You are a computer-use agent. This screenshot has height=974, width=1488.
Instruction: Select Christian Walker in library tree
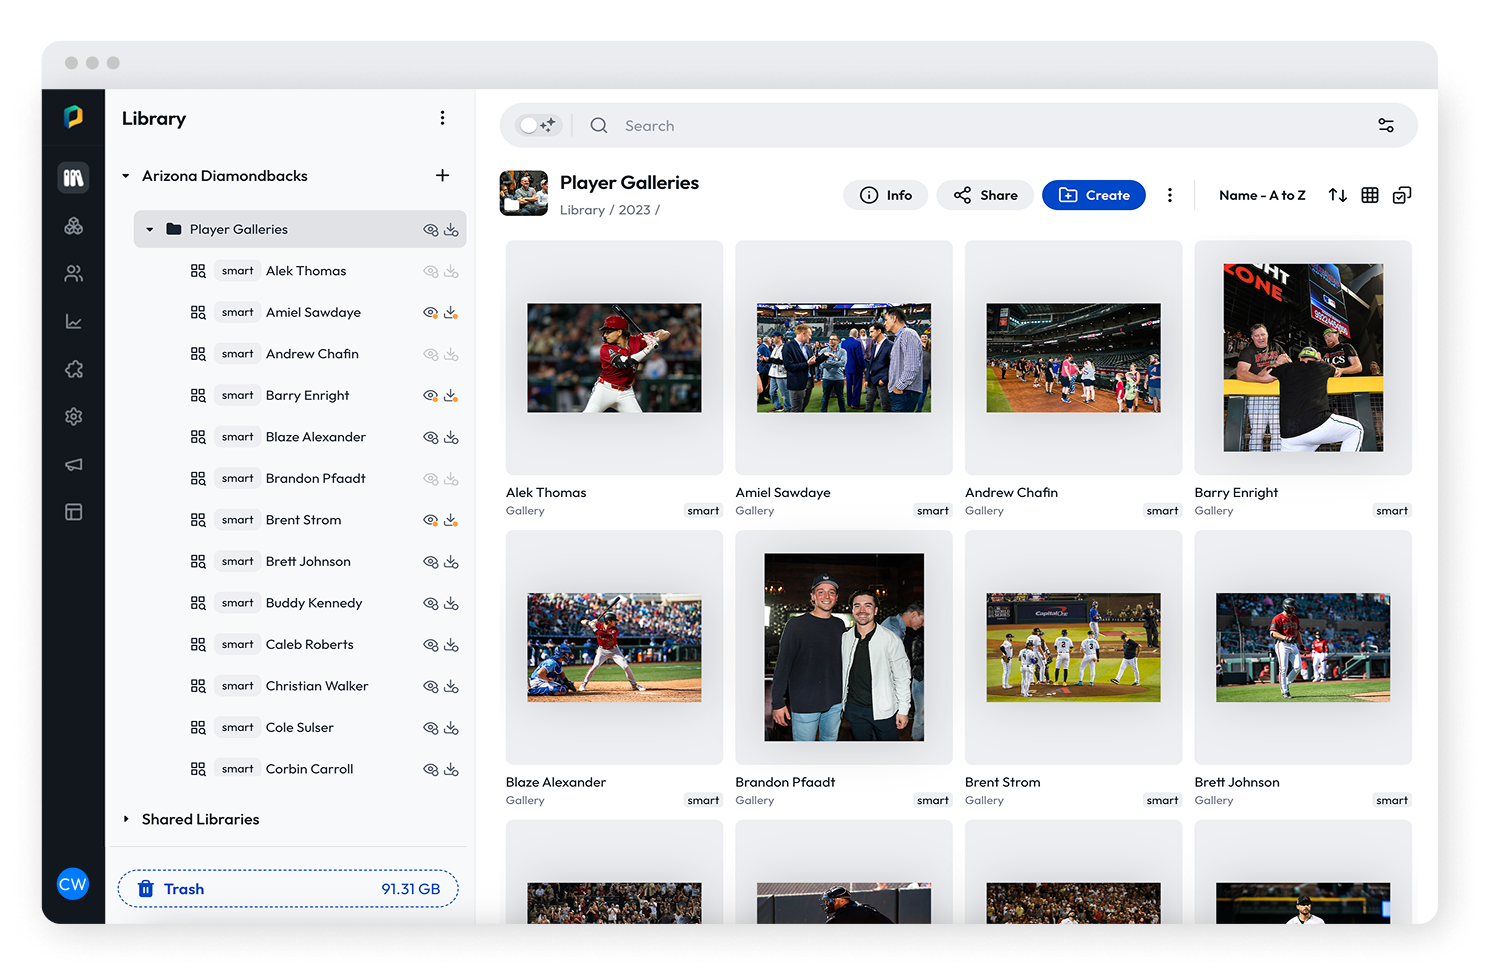click(x=317, y=686)
